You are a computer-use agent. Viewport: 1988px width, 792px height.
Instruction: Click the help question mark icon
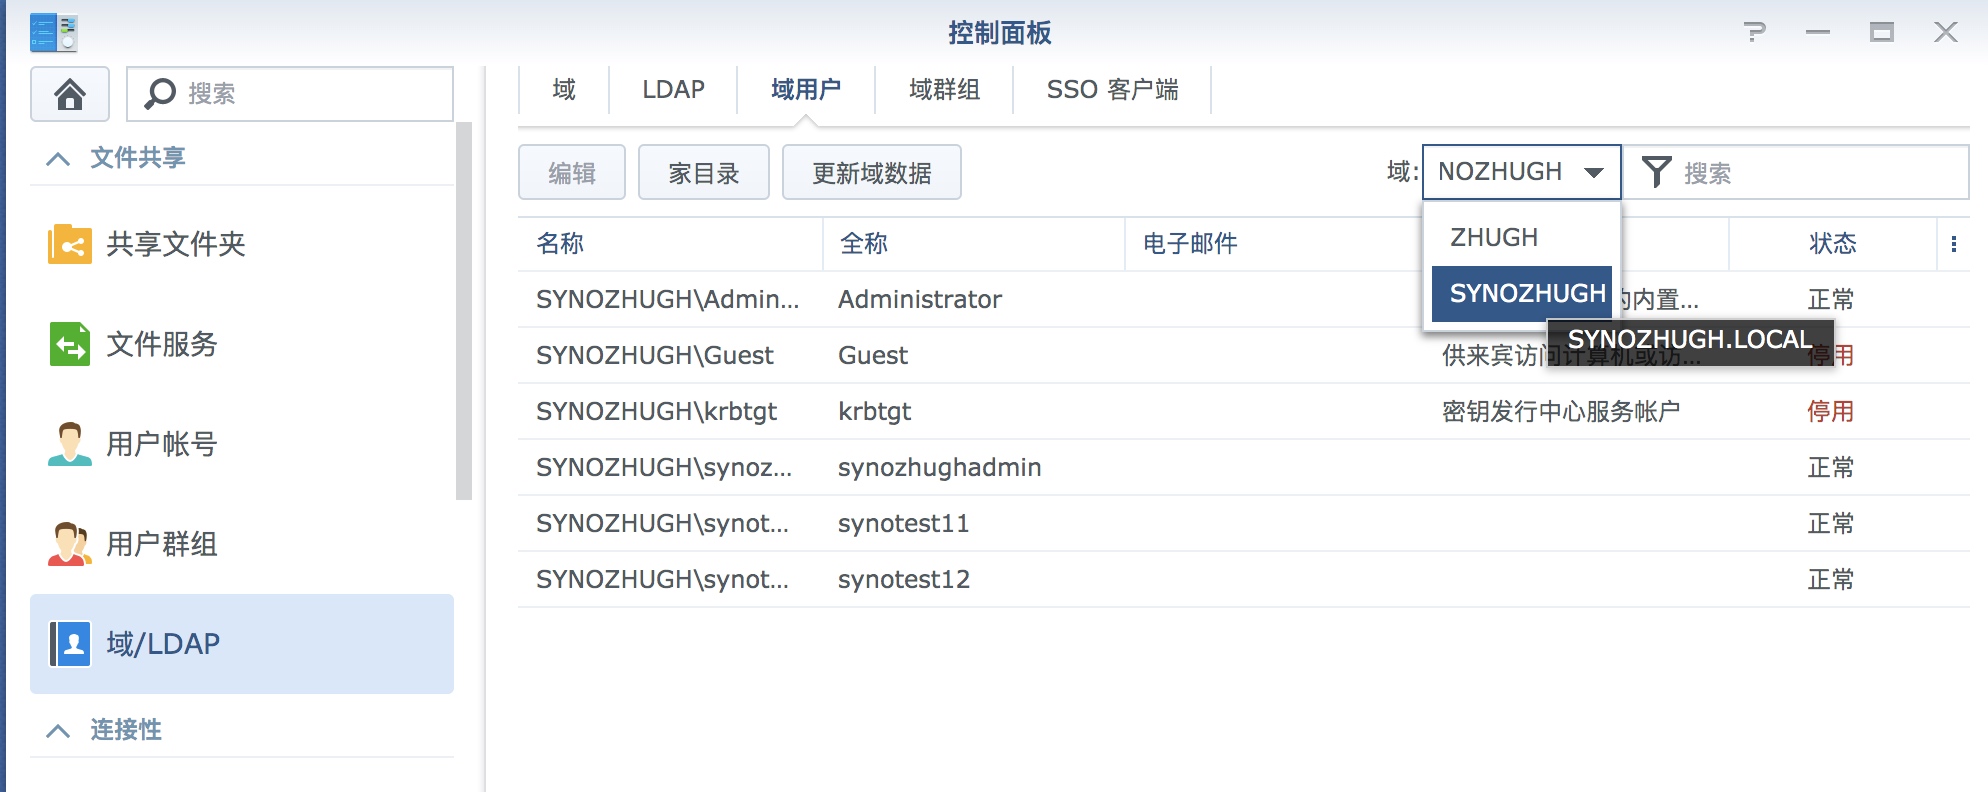click(x=1754, y=32)
